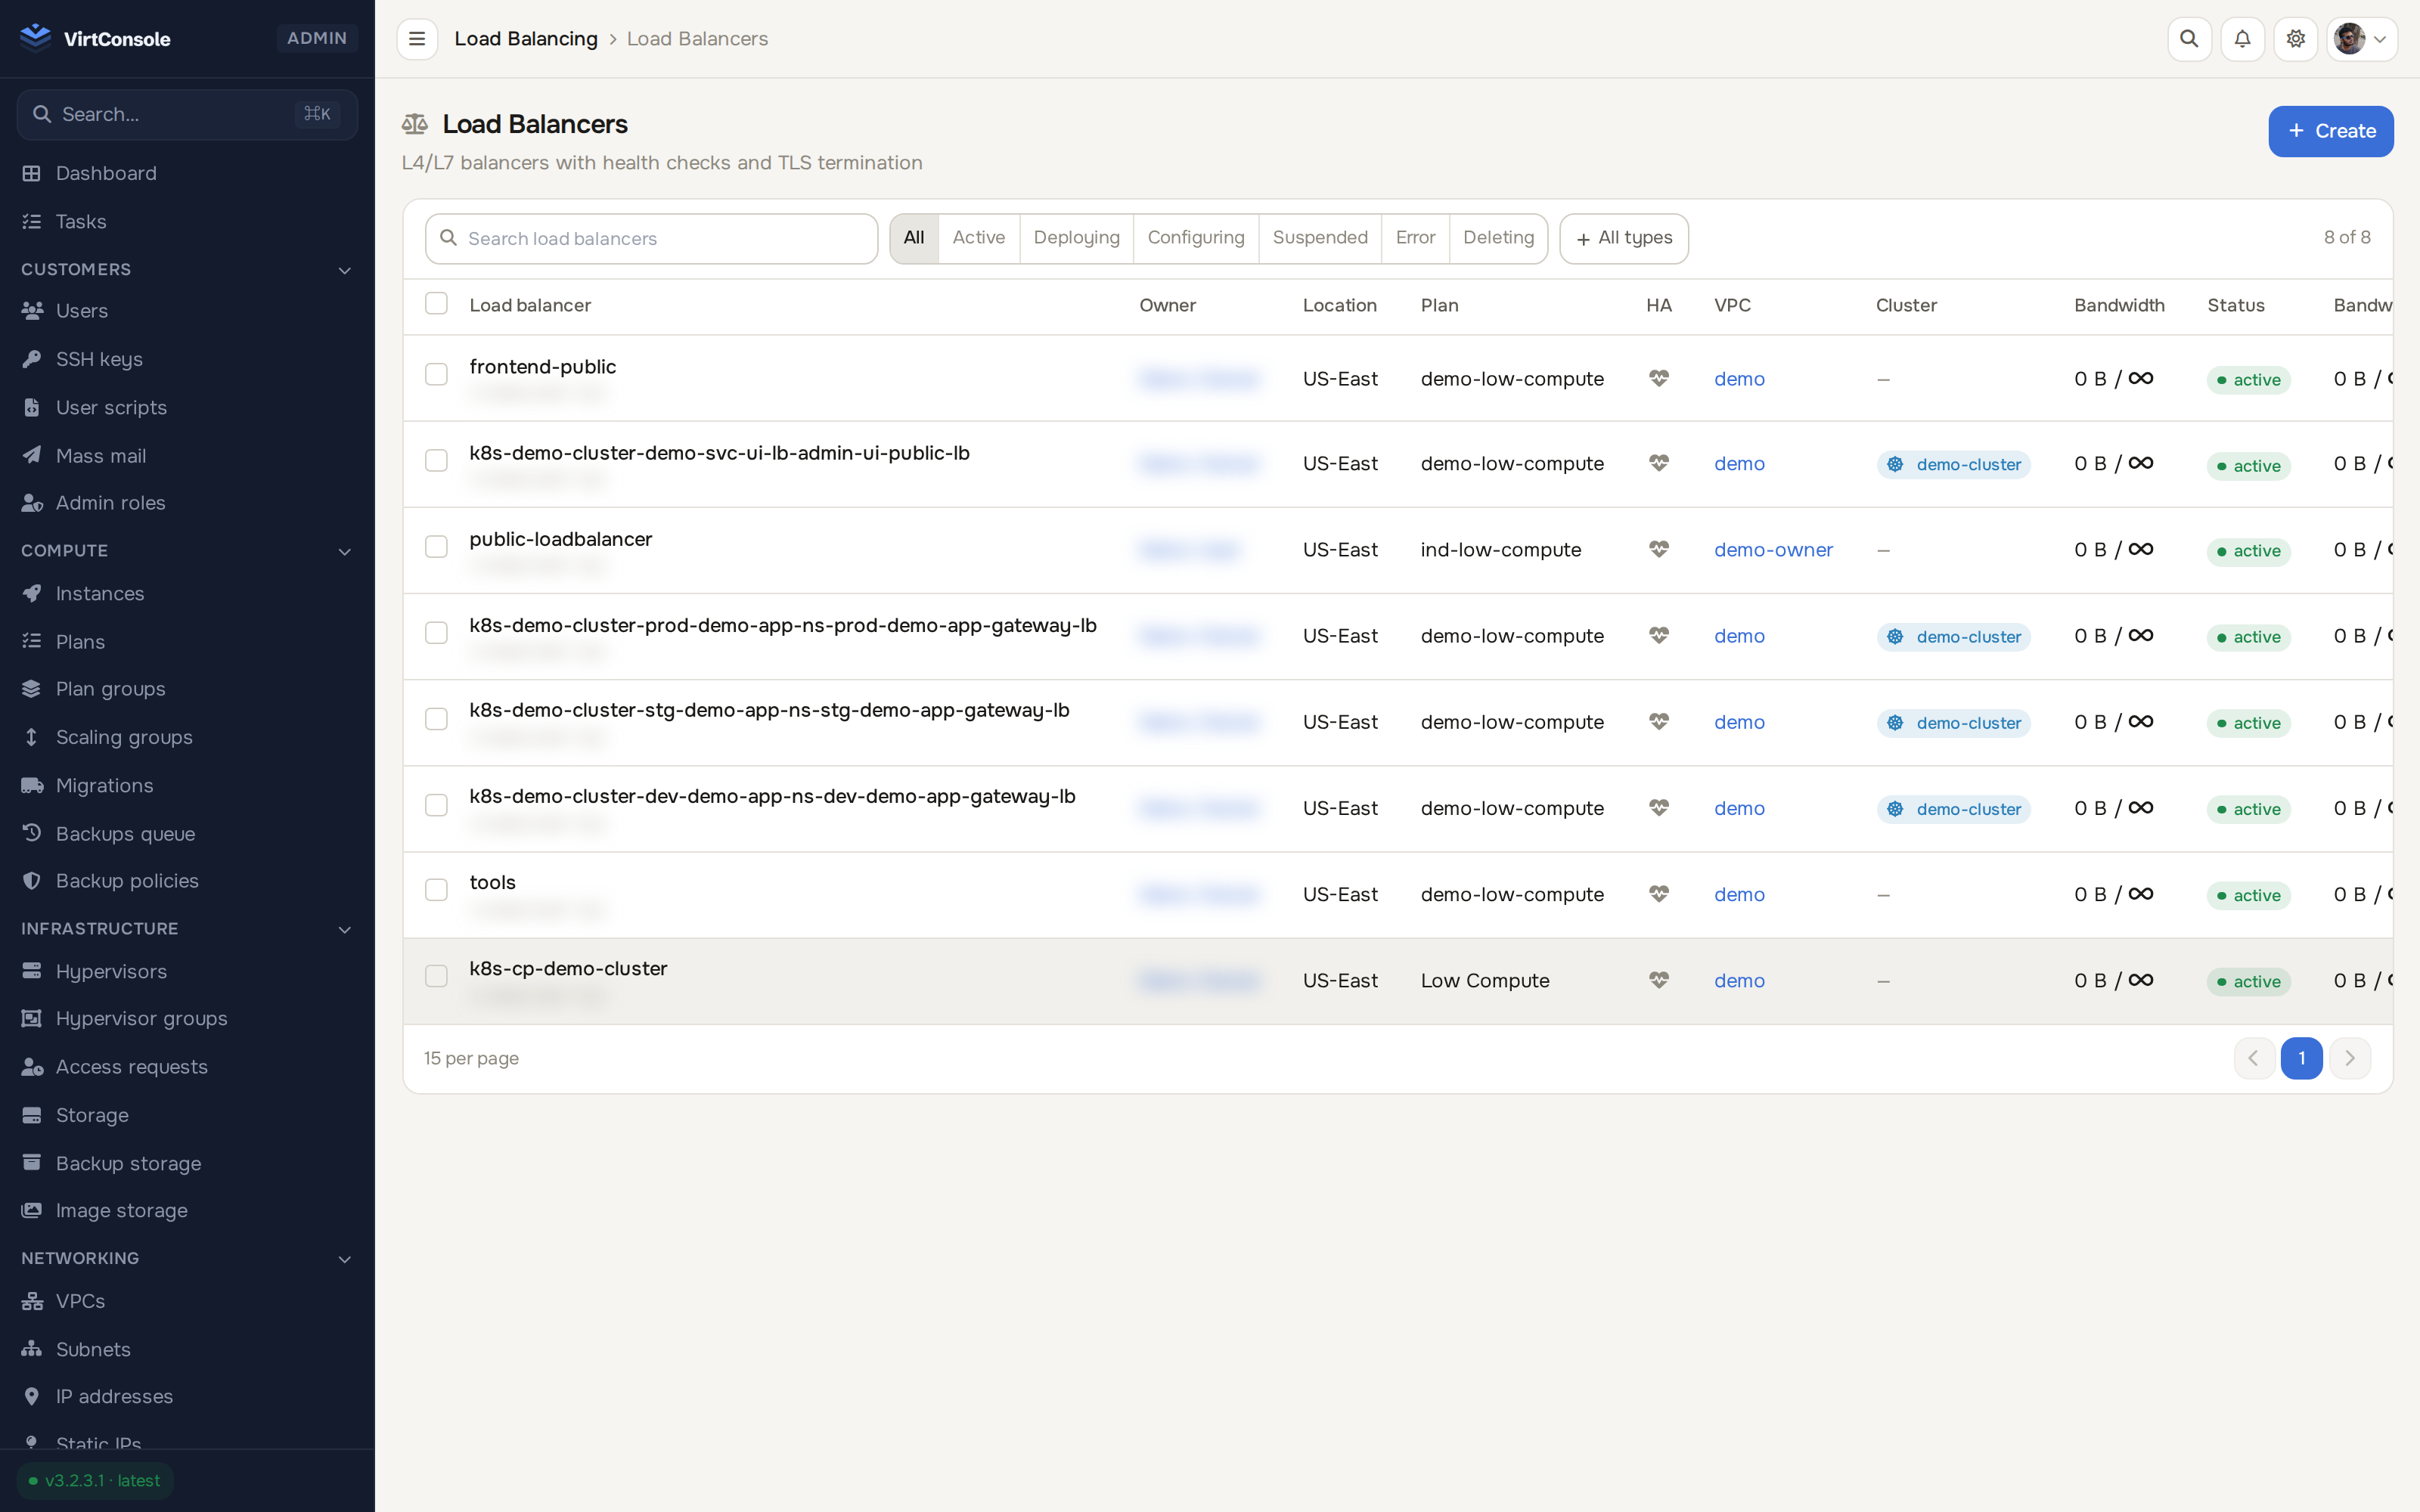Click HA heartbeat icon for frontend-public

pyautogui.click(x=1659, y=378)
